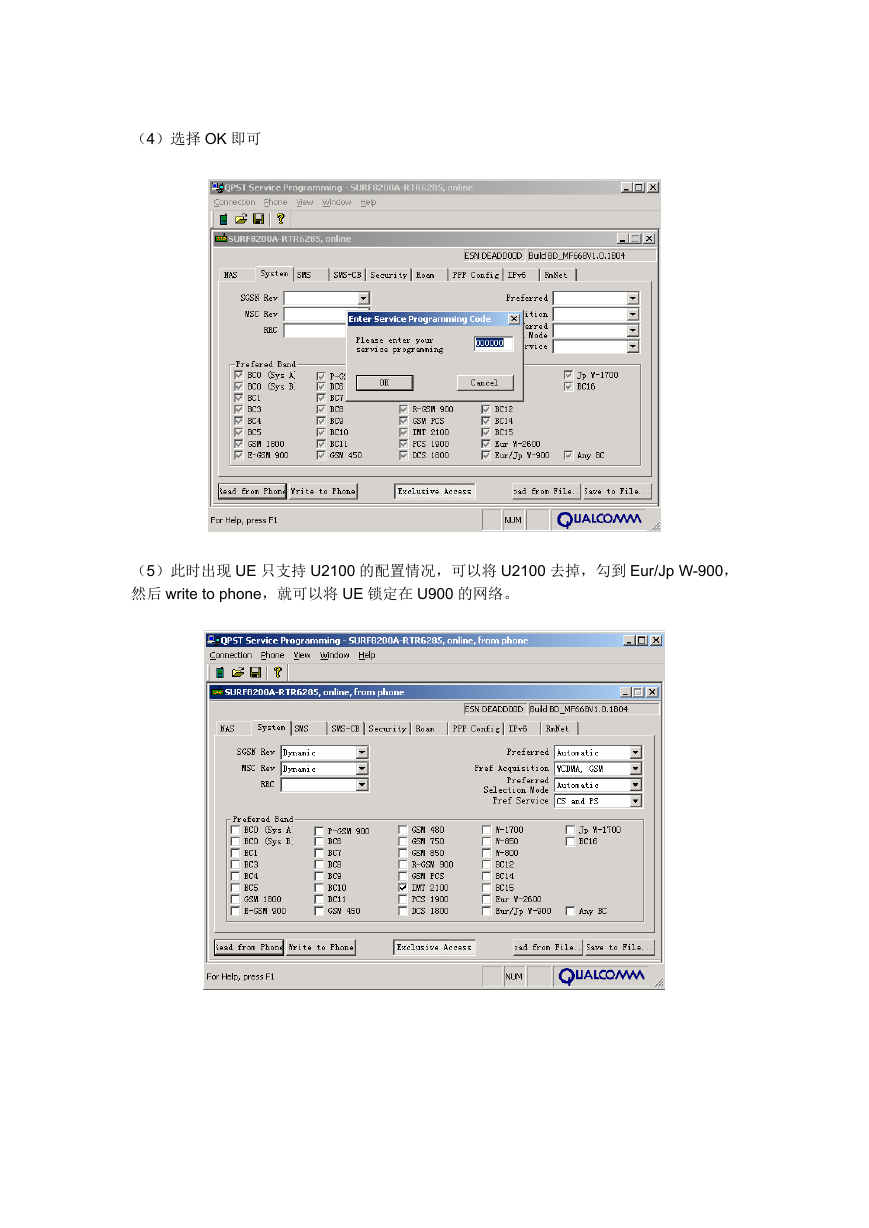
Task: Uncheck GSM 450 in the code-dialog window
Action: pos(321,455)
